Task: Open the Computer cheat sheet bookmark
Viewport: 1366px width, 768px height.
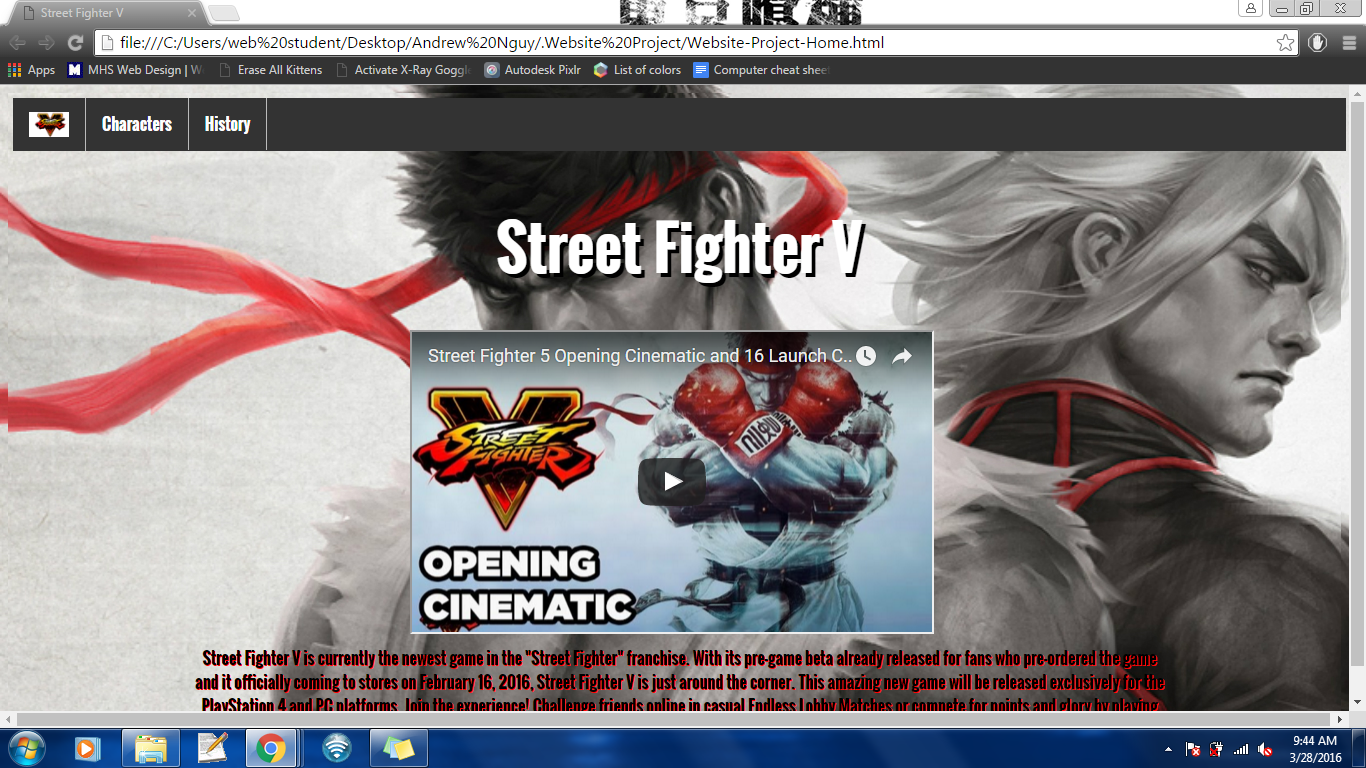Action: [x=761, y=70]
